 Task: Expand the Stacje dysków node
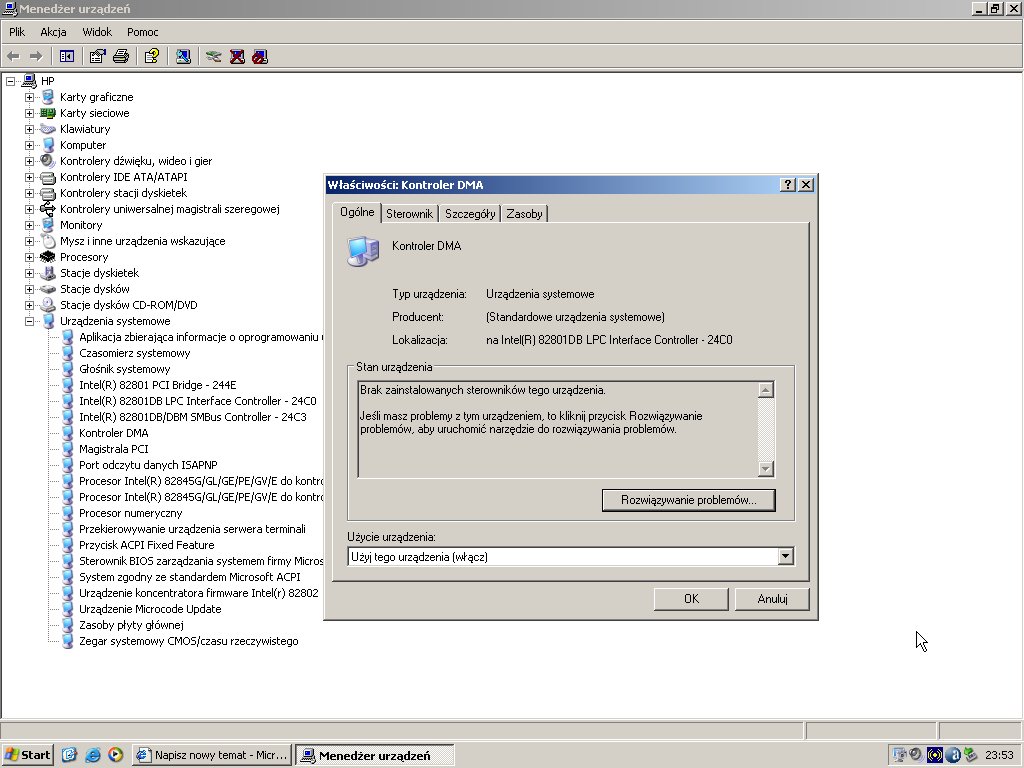[29, 289]
